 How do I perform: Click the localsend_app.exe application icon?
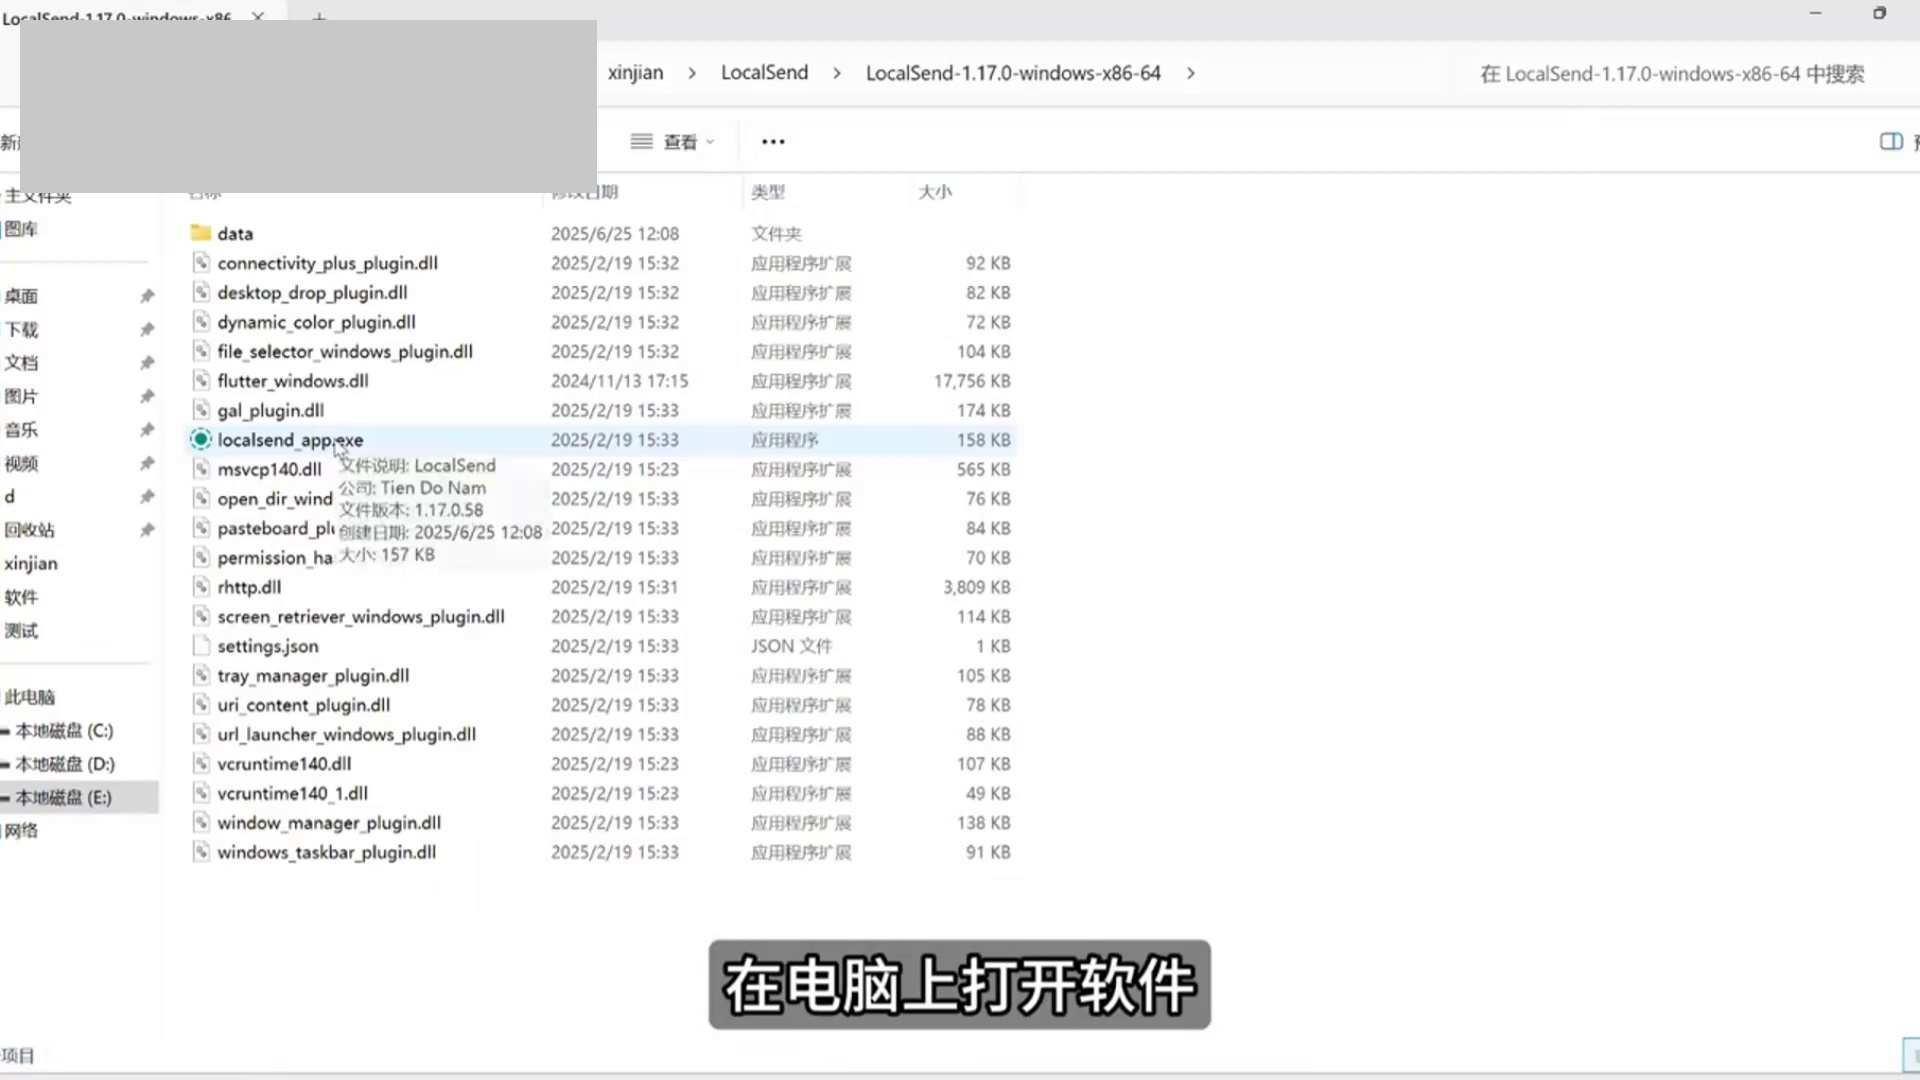pos(201,440)
